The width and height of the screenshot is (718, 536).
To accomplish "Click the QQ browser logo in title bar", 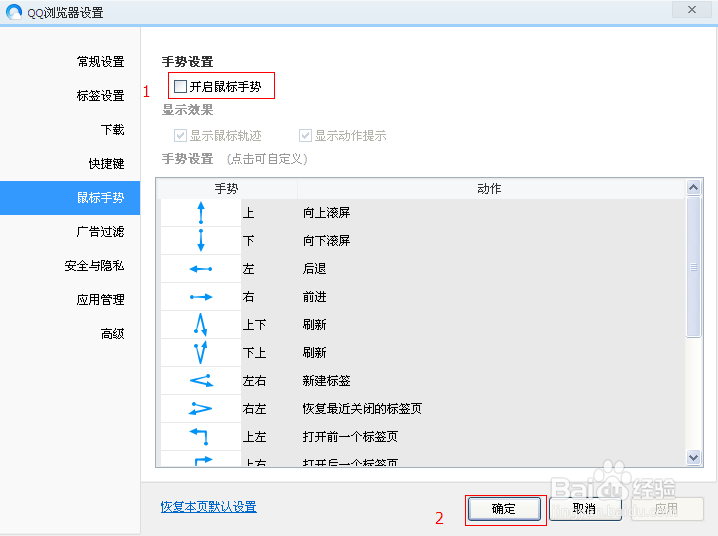I will click(14, 11).
